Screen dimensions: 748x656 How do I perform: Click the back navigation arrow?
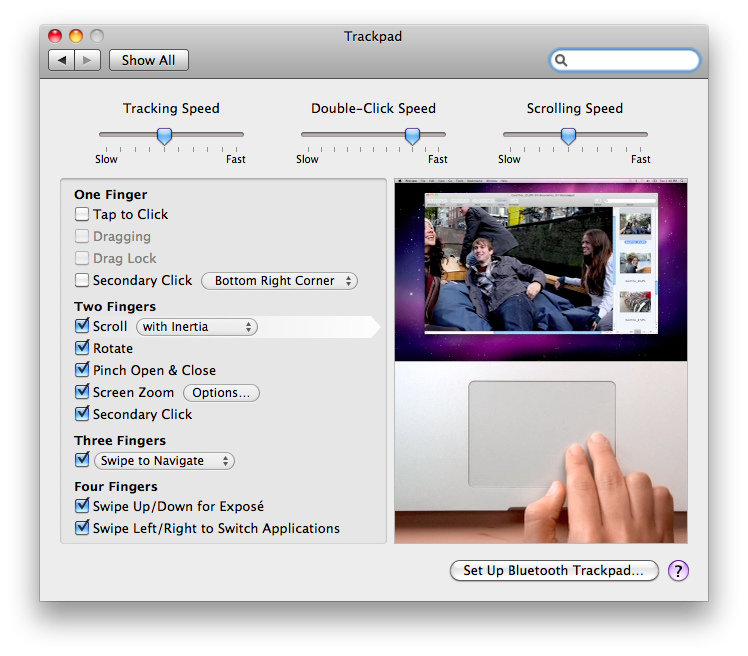click(x=62, y=60)
